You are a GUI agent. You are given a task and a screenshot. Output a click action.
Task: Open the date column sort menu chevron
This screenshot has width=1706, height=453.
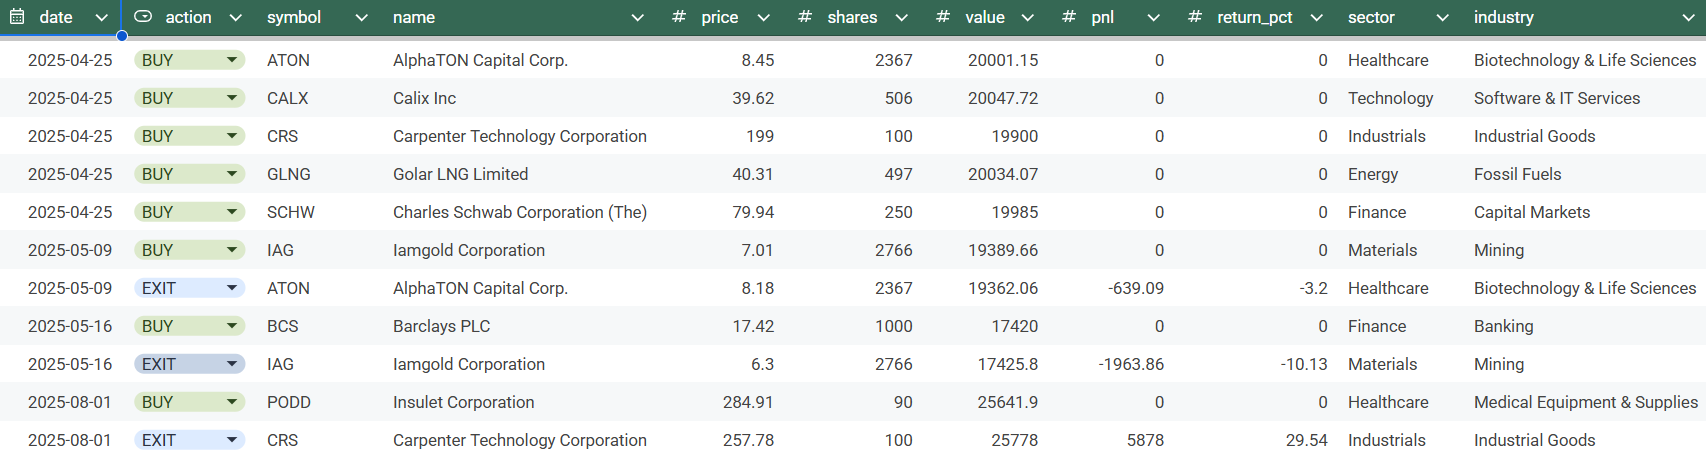101,18
